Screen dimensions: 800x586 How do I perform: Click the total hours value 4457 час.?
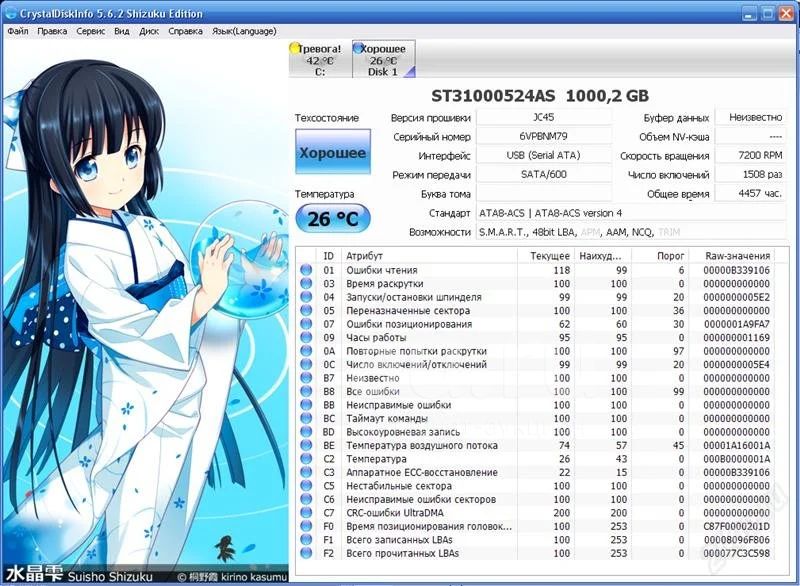751,194
